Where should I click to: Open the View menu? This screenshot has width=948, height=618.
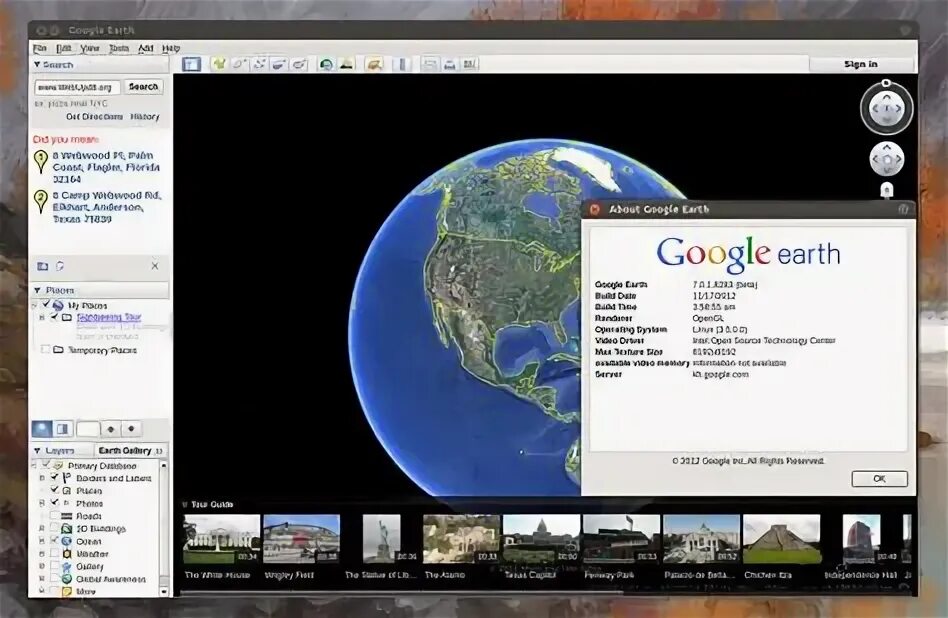(x=89, y=48)
